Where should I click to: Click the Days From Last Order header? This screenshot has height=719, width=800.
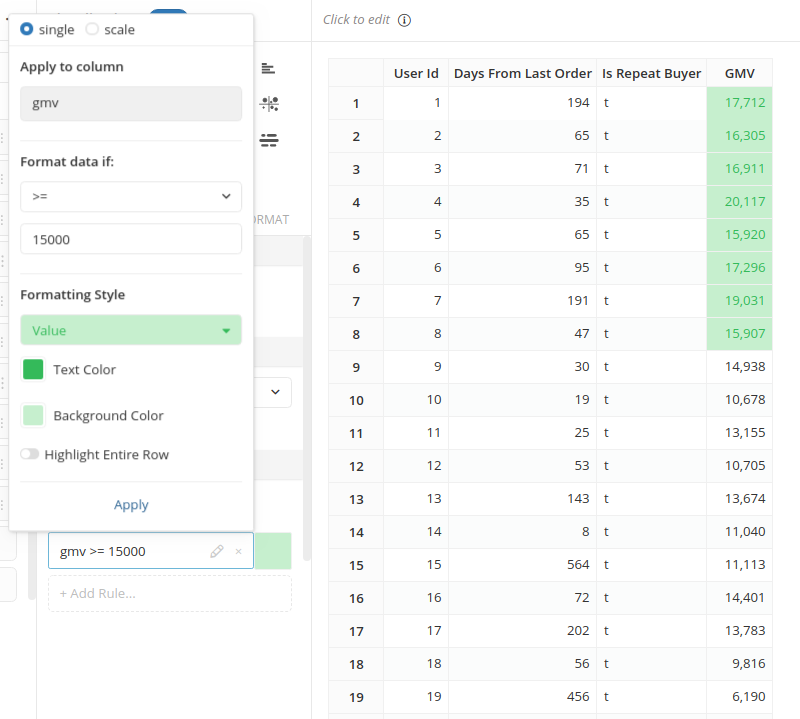click(522, 73)
